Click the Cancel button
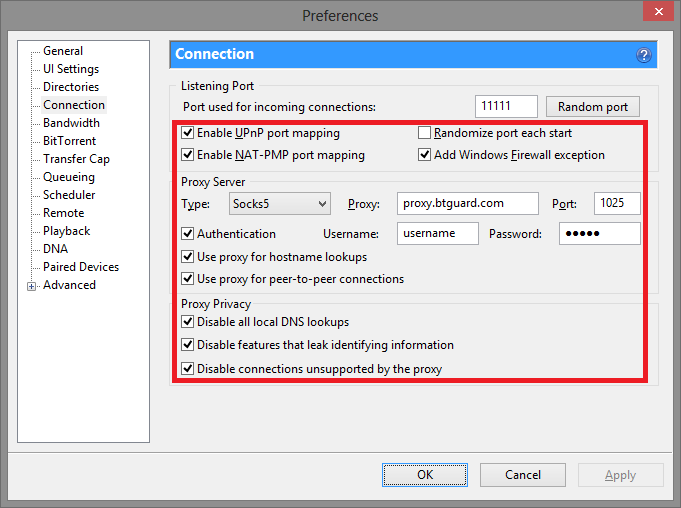Image resolution: width=681 pixels, height=508 pixels. point(522,475)
